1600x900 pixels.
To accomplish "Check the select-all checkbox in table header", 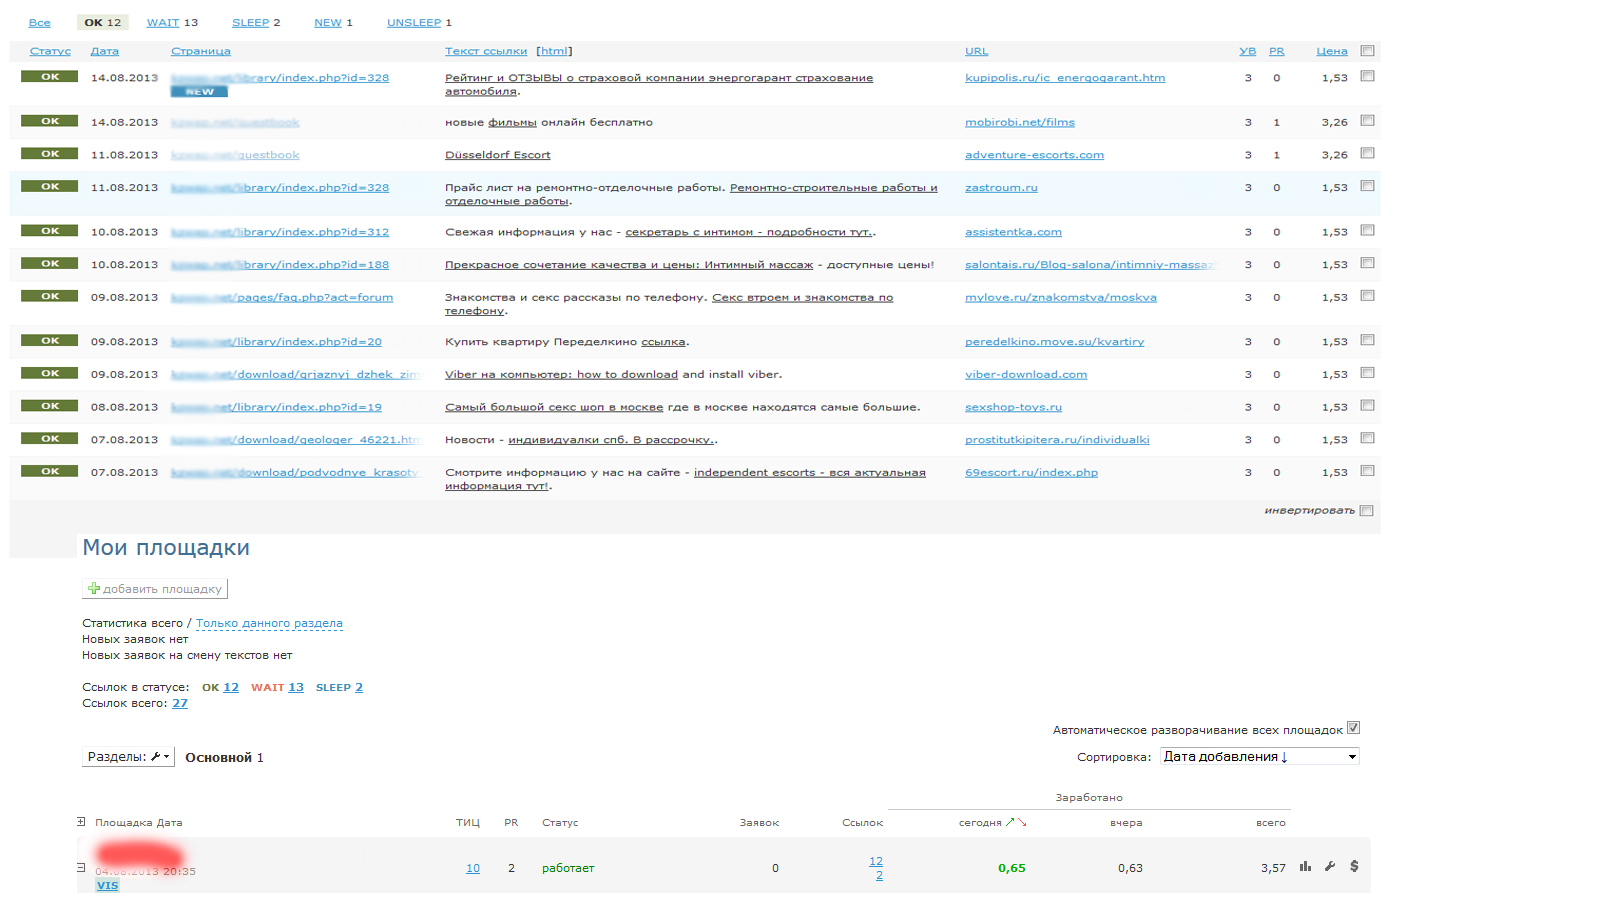I will (1367, 51).
